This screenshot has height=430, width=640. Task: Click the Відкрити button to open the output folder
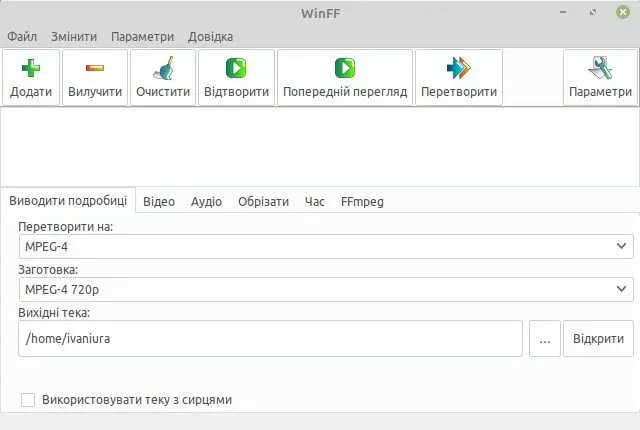pyautogui.click(x=598, y=339)
